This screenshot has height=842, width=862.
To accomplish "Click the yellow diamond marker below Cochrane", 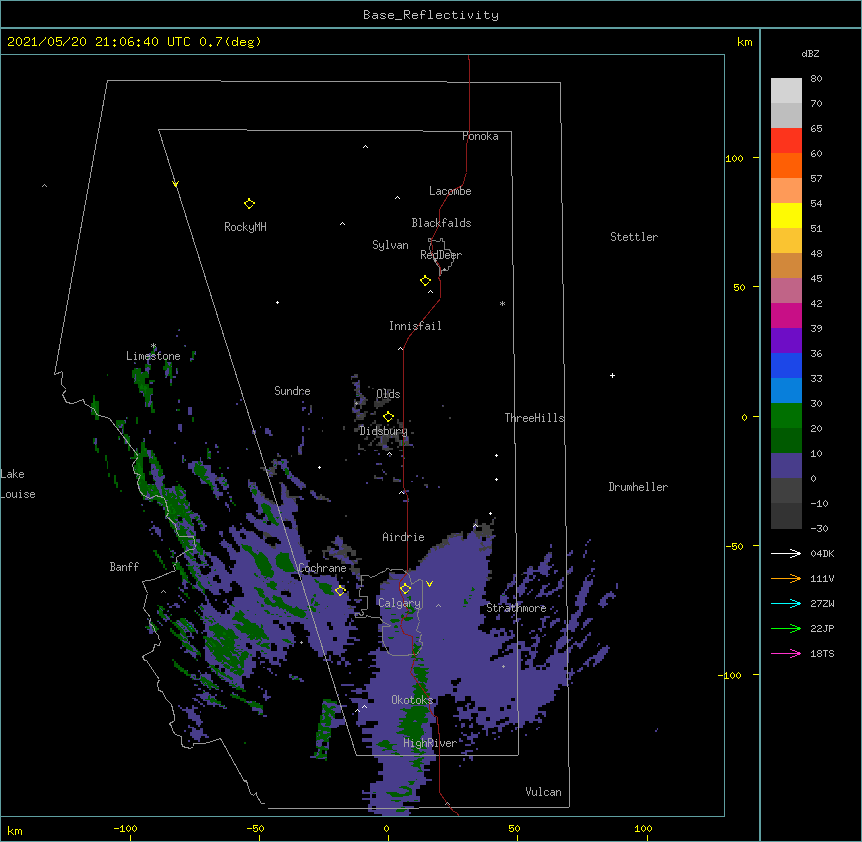I will pyautogui.click(x=340, y=590).
